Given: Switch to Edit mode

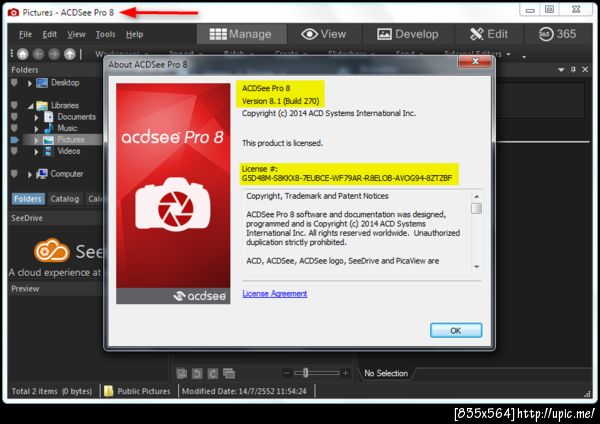Looking at the screenshot, I should tap(489, 34).
